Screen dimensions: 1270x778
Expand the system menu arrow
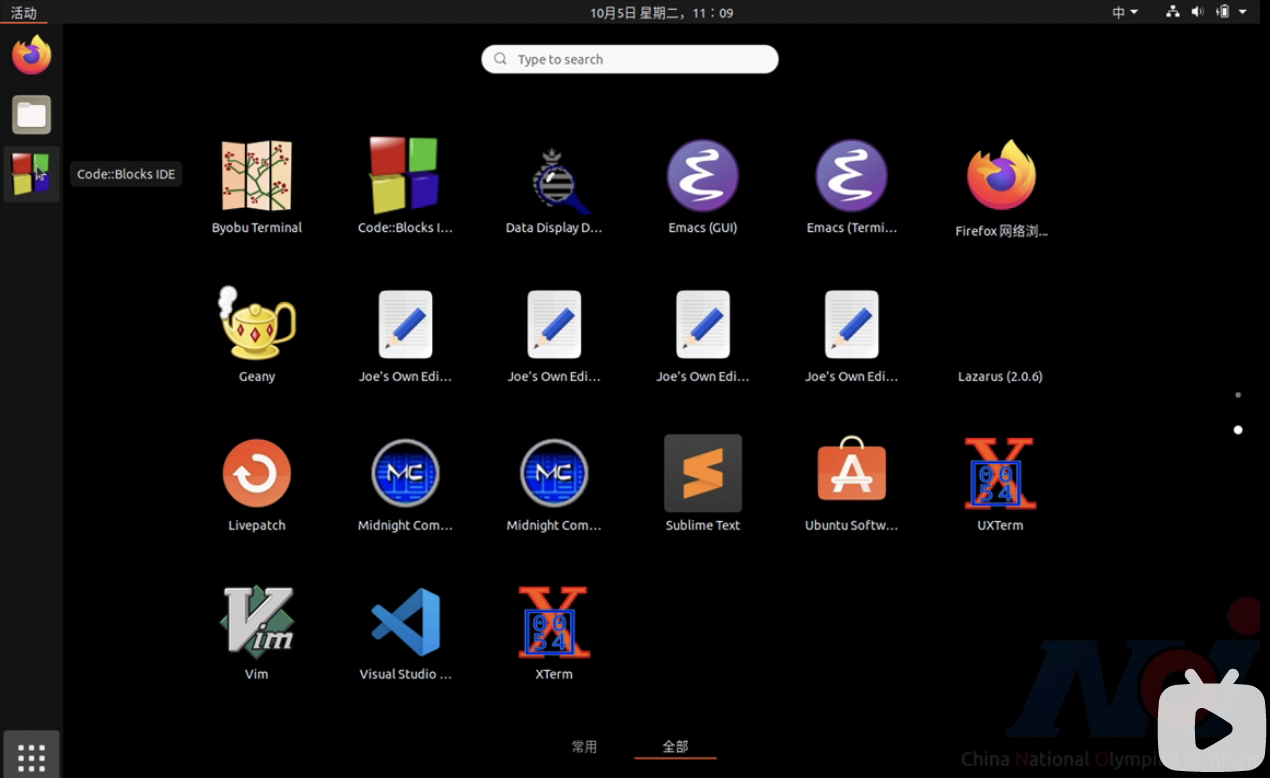[1243, 12]
